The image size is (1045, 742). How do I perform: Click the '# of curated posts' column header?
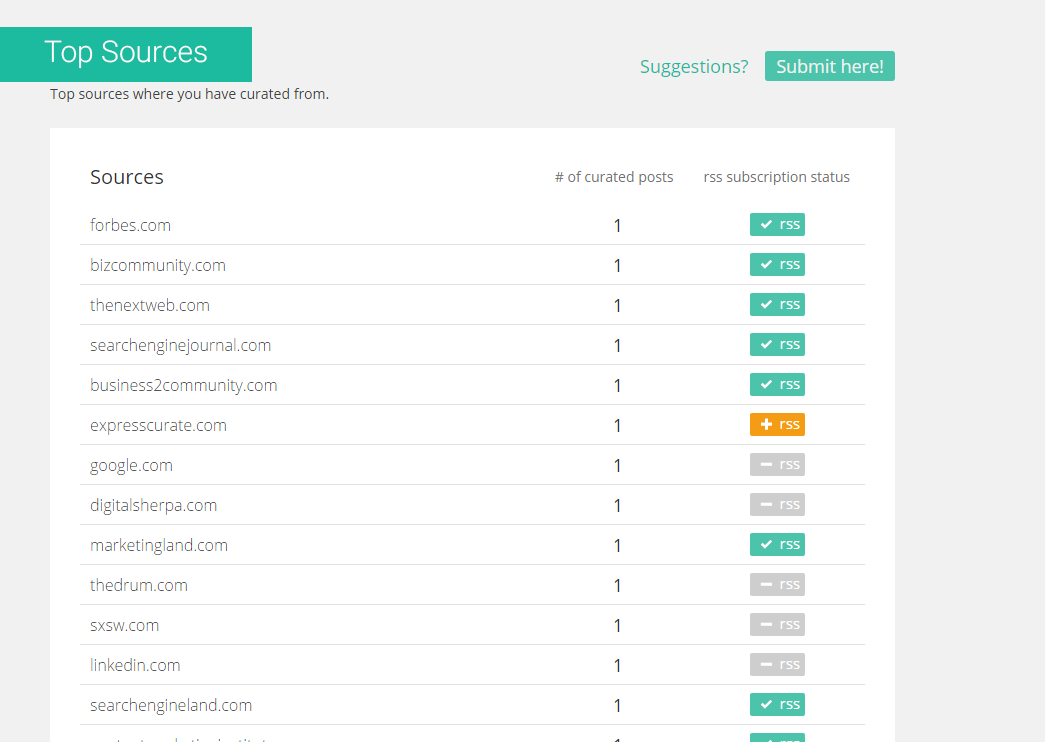coord(614,177)
